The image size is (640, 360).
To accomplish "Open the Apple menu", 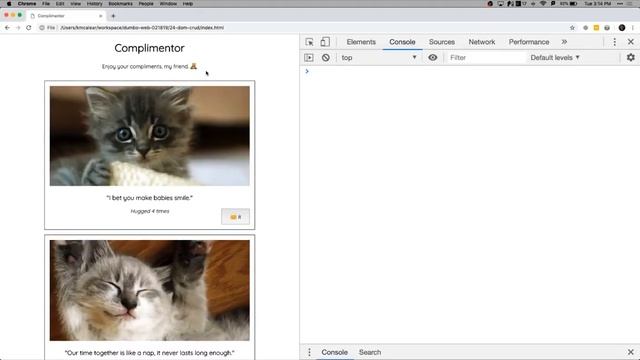I will [x=9, y=4].
